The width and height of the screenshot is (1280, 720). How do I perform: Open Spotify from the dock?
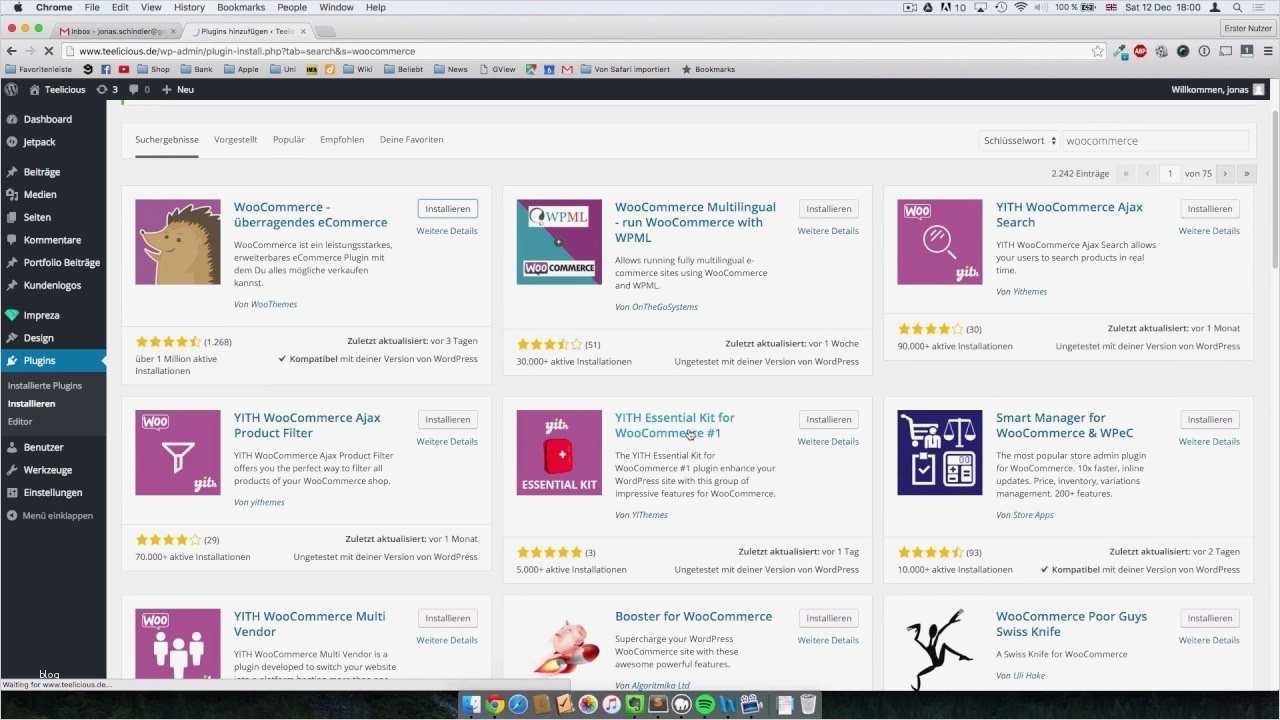coord(704,704)
